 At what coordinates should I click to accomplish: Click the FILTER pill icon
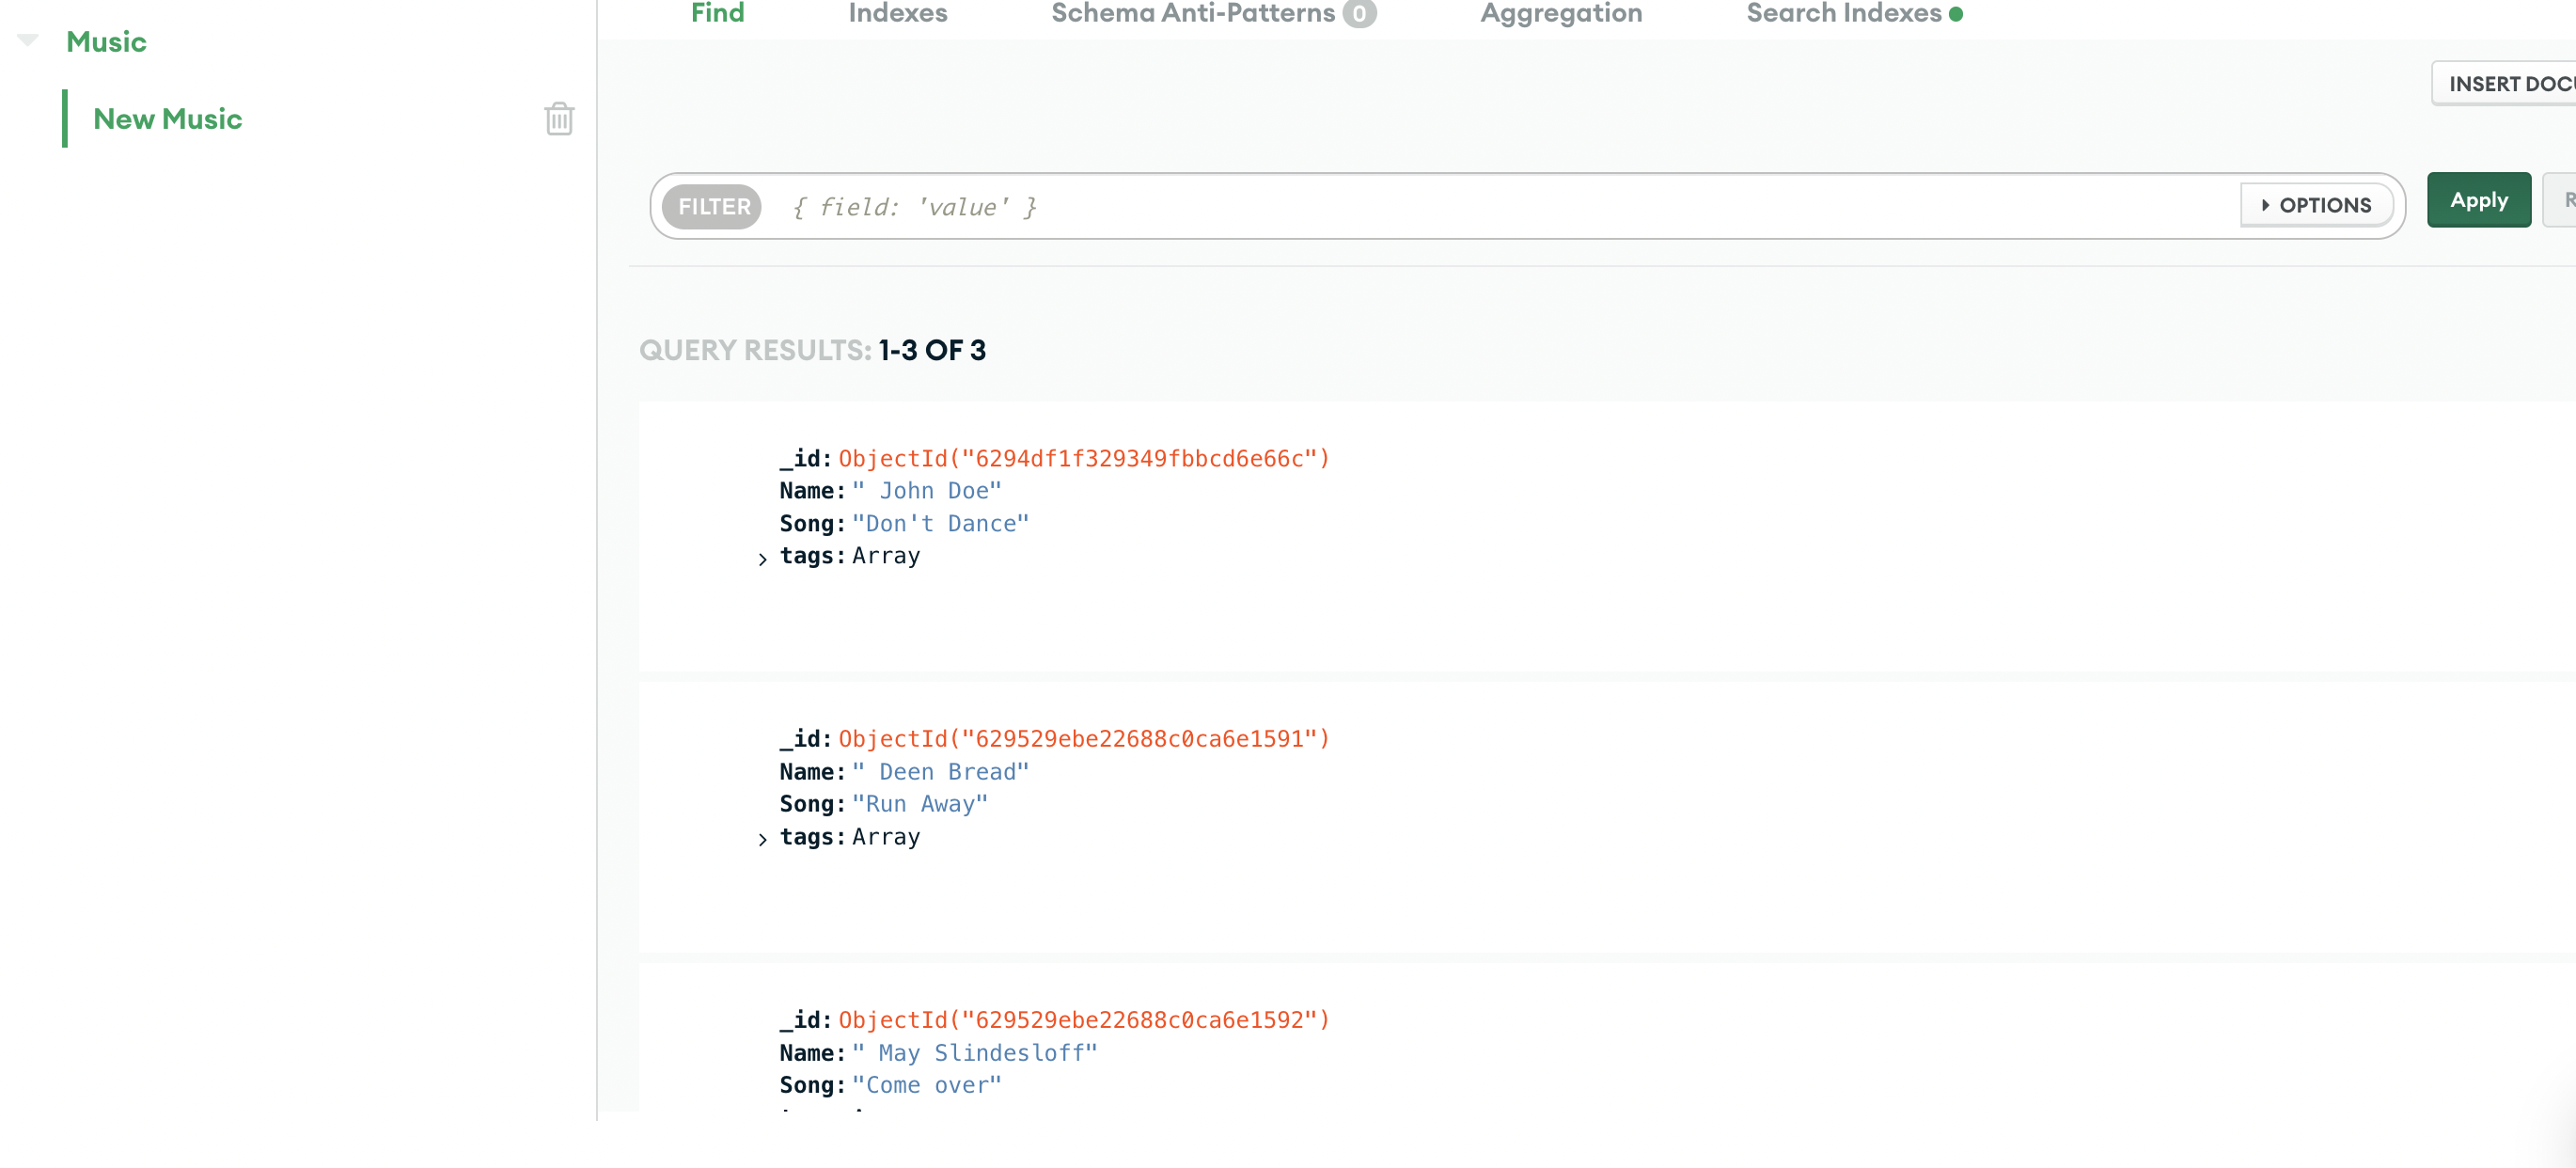712,206
